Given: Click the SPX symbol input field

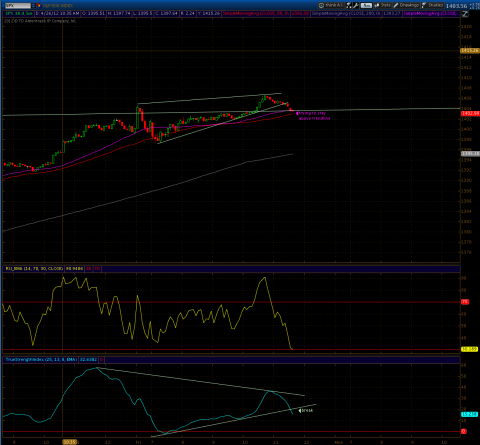Looking at the screenshot, I should [18, 5].
